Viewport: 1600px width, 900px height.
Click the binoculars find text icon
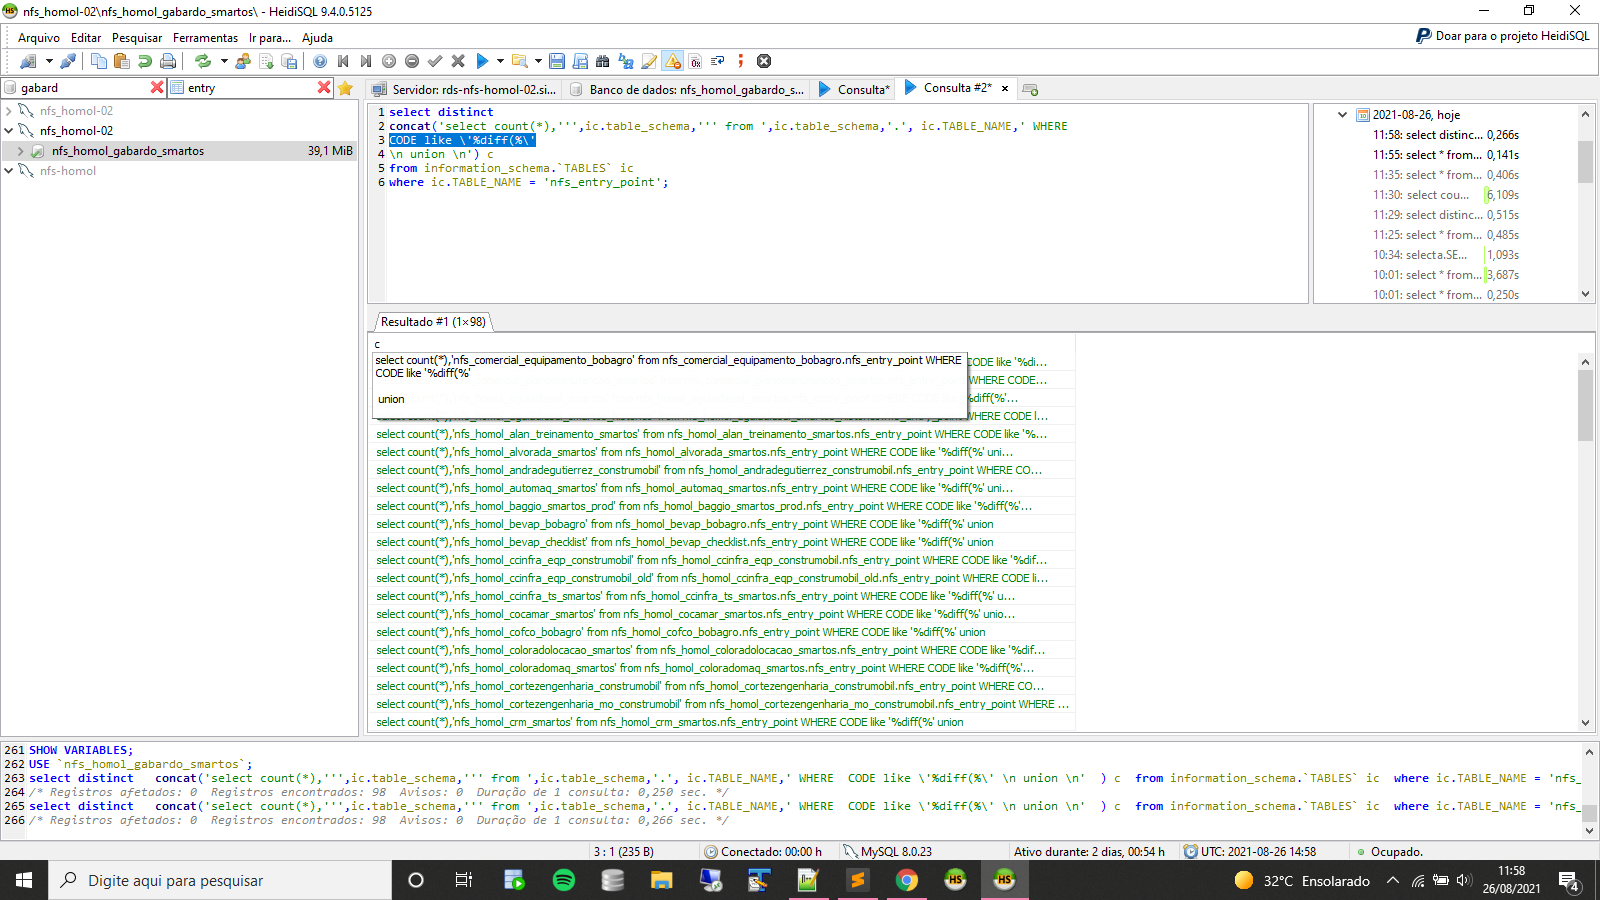pyautogui.click(x=602, y=62)
